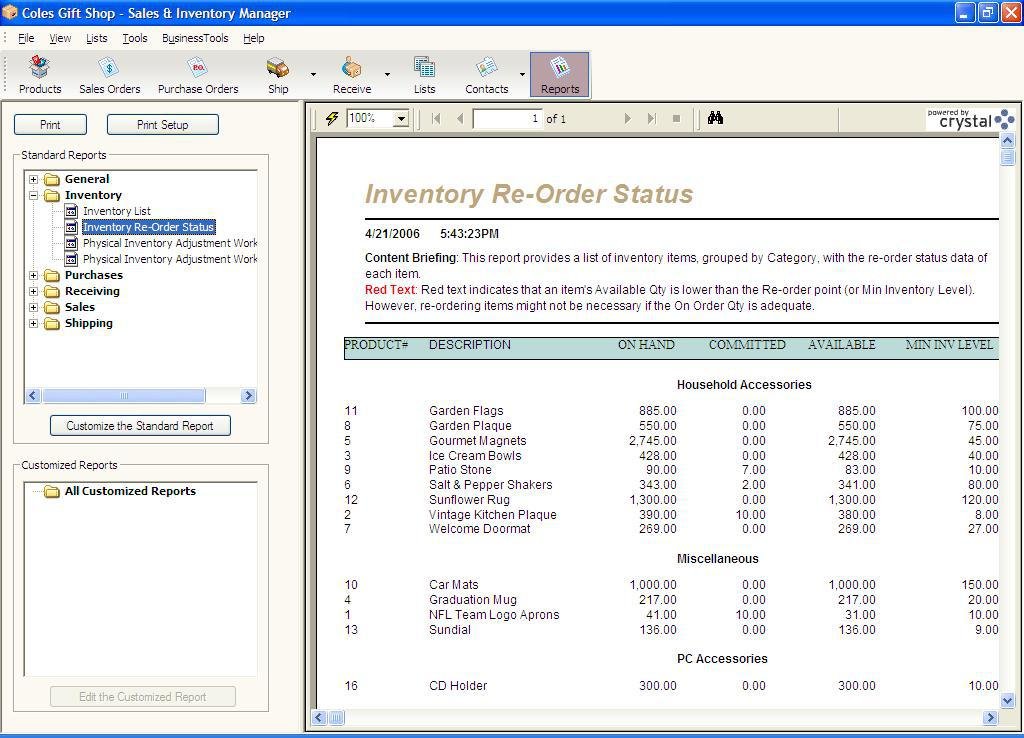
Task: Go to last report page
Action: click(652, 118)
